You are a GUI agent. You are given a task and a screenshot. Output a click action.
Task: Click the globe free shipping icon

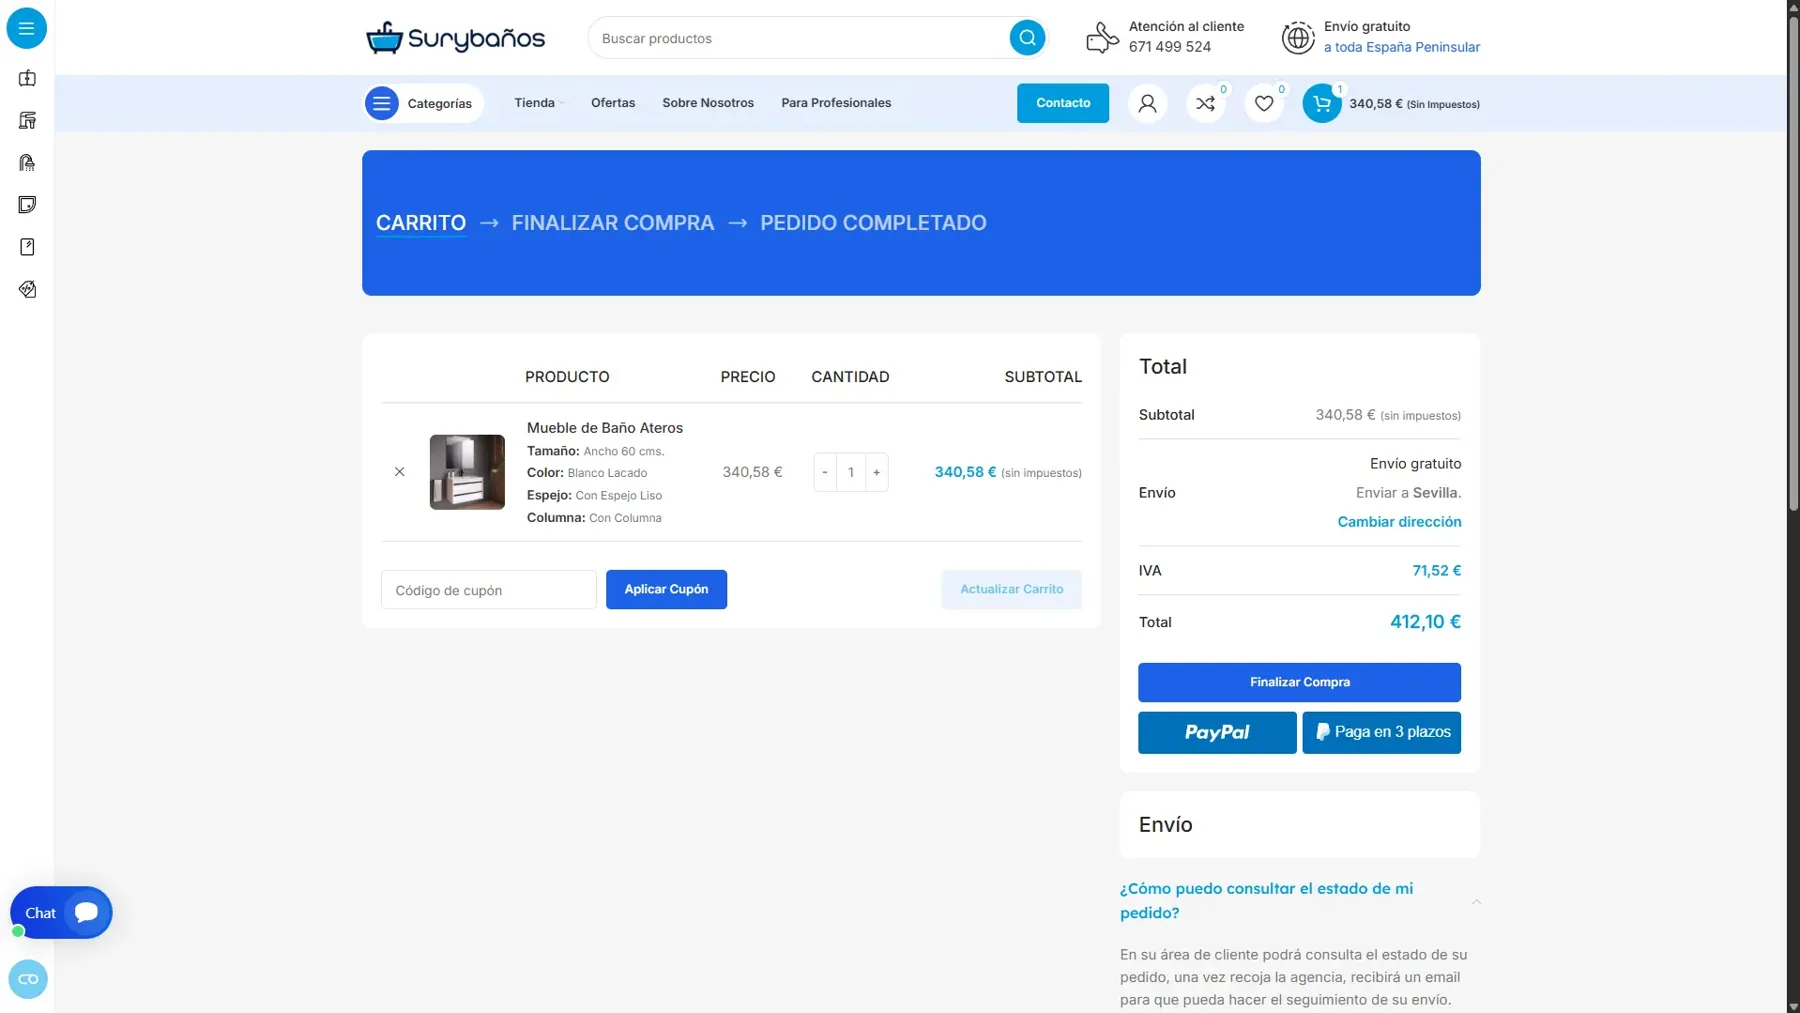(x=1297, y=38)
